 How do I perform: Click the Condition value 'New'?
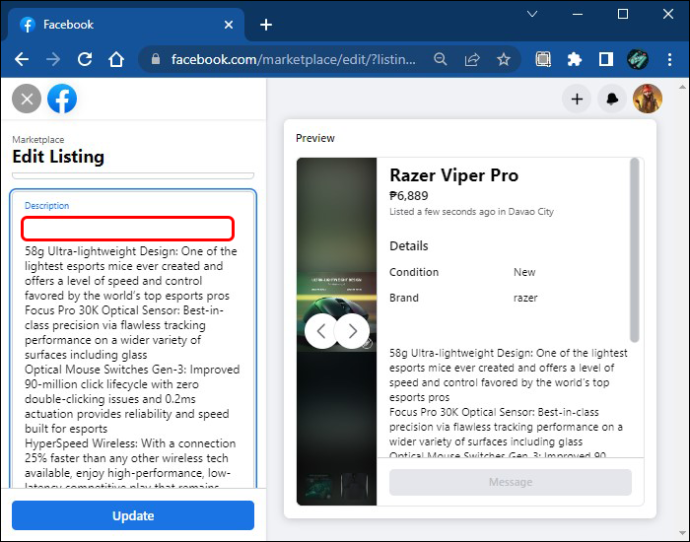click(524, 272)
